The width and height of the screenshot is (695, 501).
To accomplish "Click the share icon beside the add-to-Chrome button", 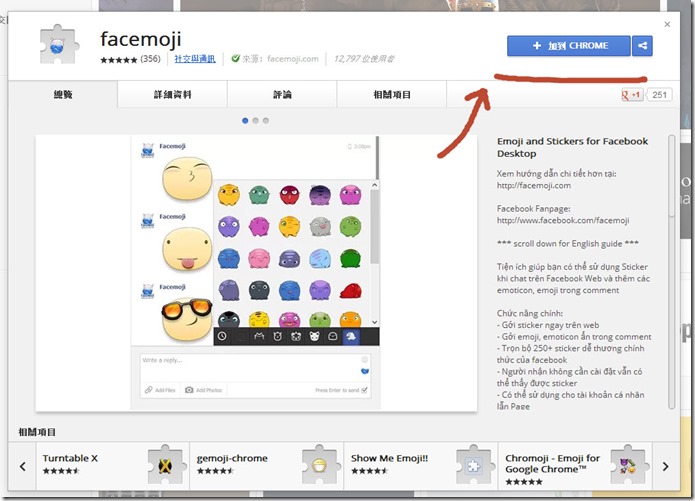I will tap(642, 46).
